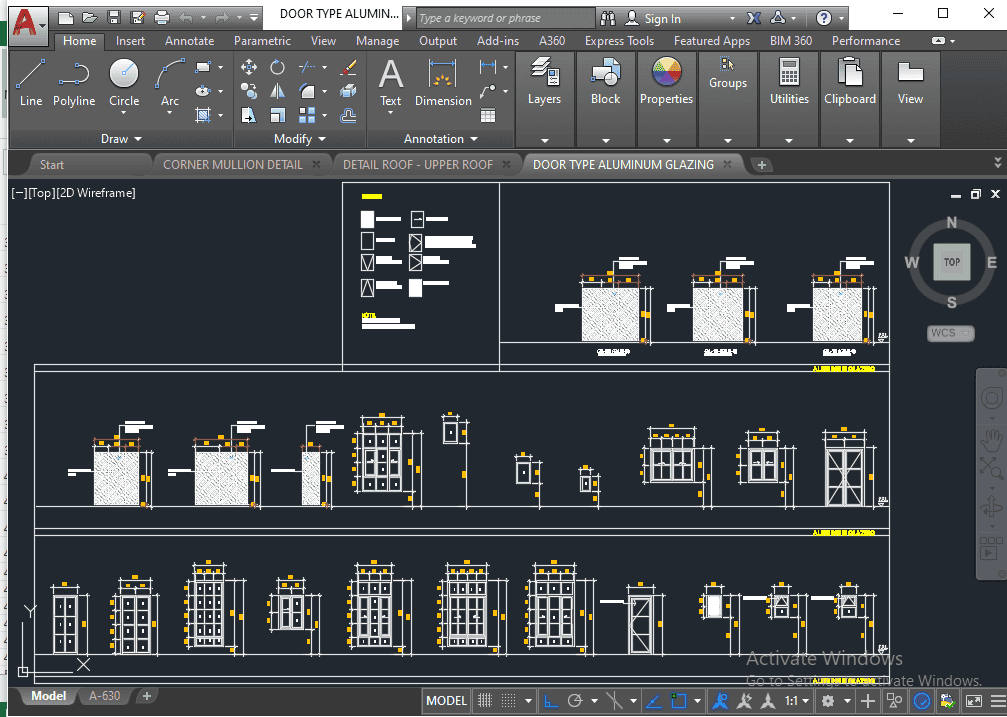Toggle drawing grid display in status bar
The image size is (1007, 717).
(485, 701)
